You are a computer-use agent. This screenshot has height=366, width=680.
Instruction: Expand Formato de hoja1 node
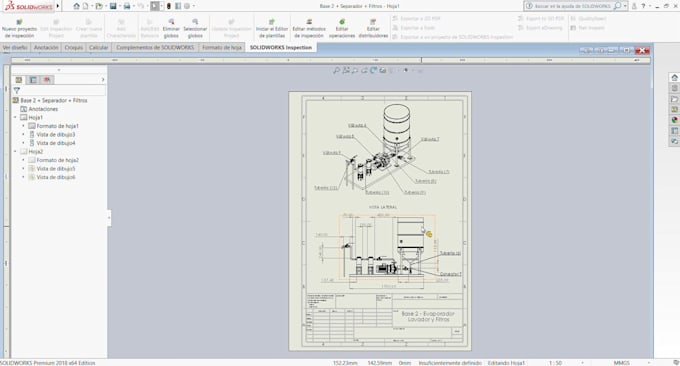coord(23,126)
